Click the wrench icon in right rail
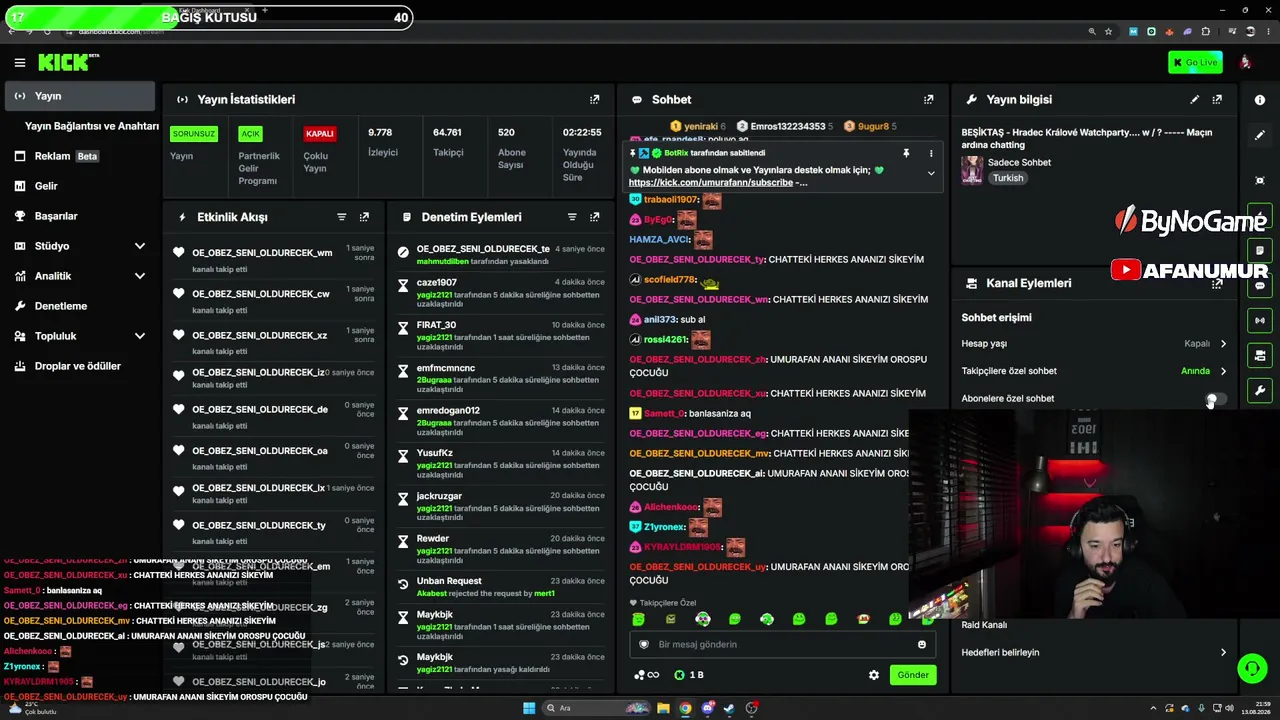1280x720 pixels. pos(1260,390)
